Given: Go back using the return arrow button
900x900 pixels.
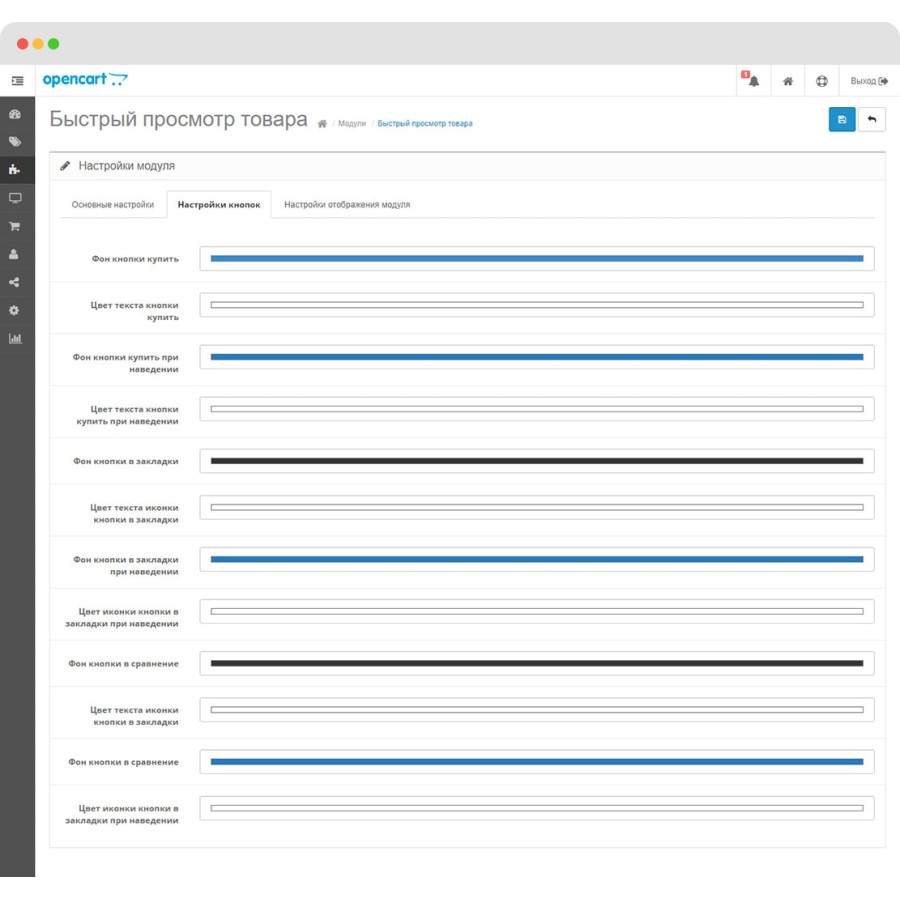Looking at the screenshot, I should click(871, 119).
